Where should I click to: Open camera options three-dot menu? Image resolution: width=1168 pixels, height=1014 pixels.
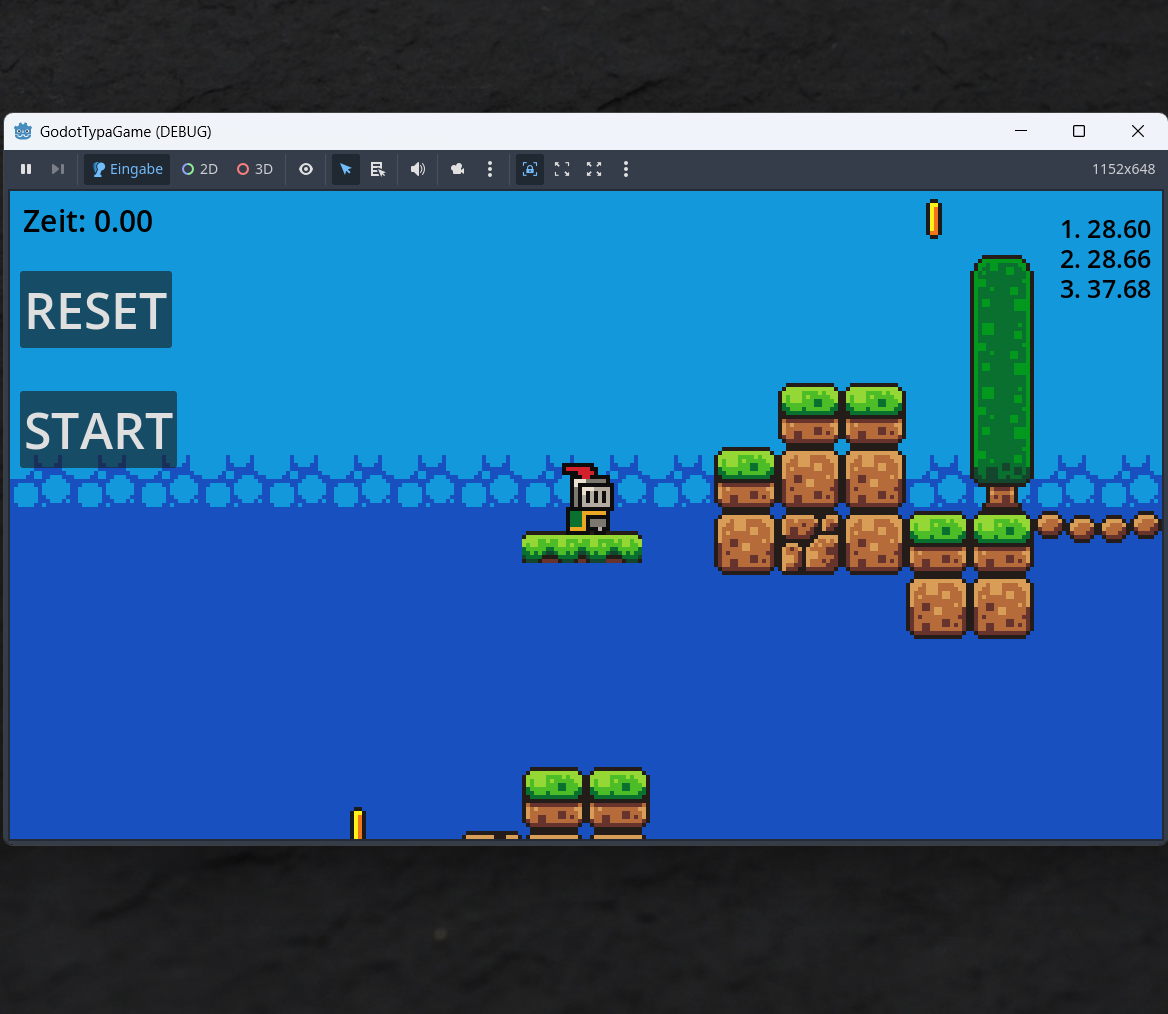tap(489, 169)
